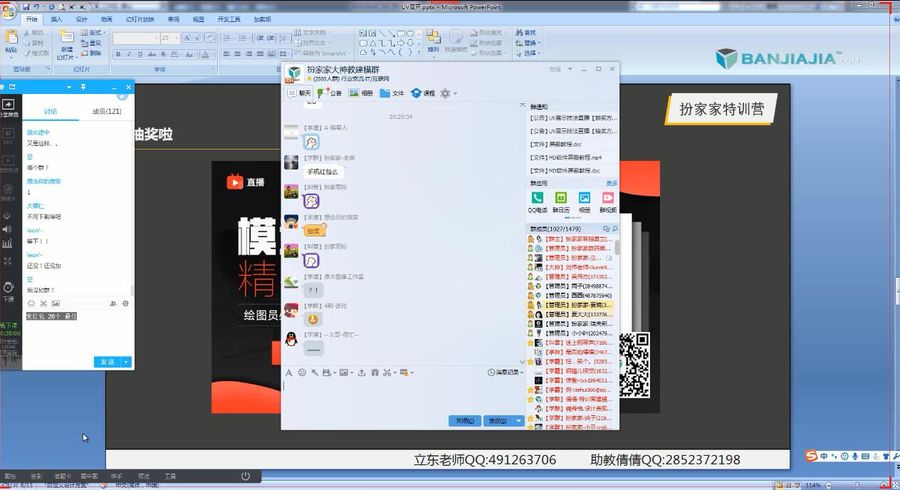This screenshot has height=490, width=900.
Task: Select highlighted 管理员 扮家家 member row
Action: click(x=571, y=305)
